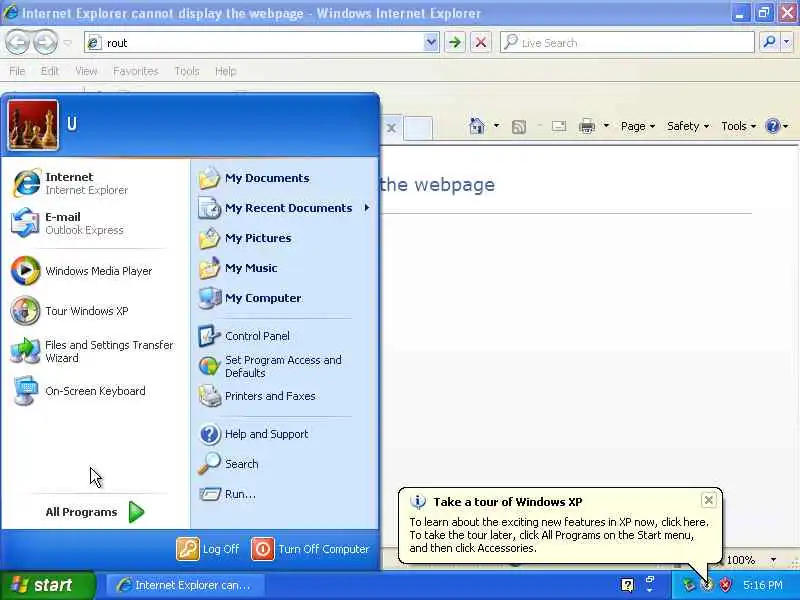Open the File menu

click(17, 71)
